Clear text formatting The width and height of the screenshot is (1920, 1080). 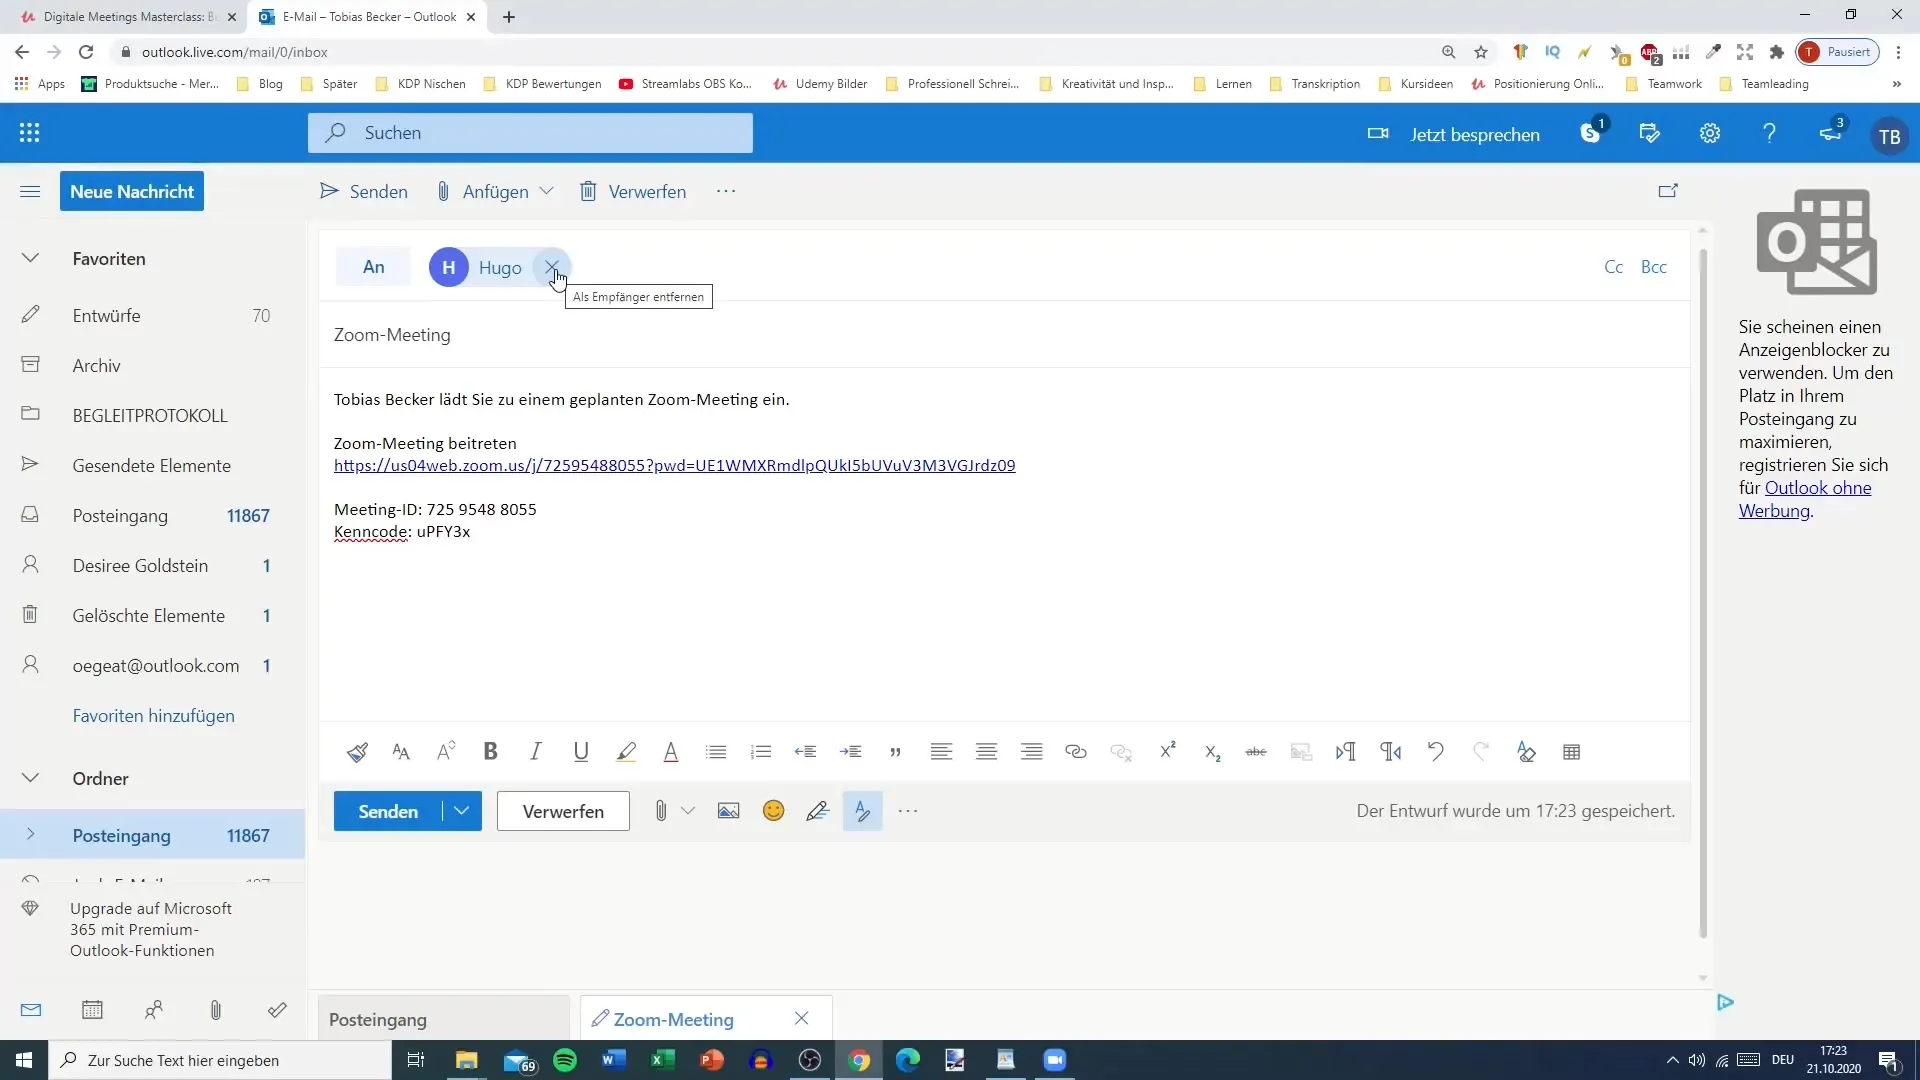[x=1526, y=752]
